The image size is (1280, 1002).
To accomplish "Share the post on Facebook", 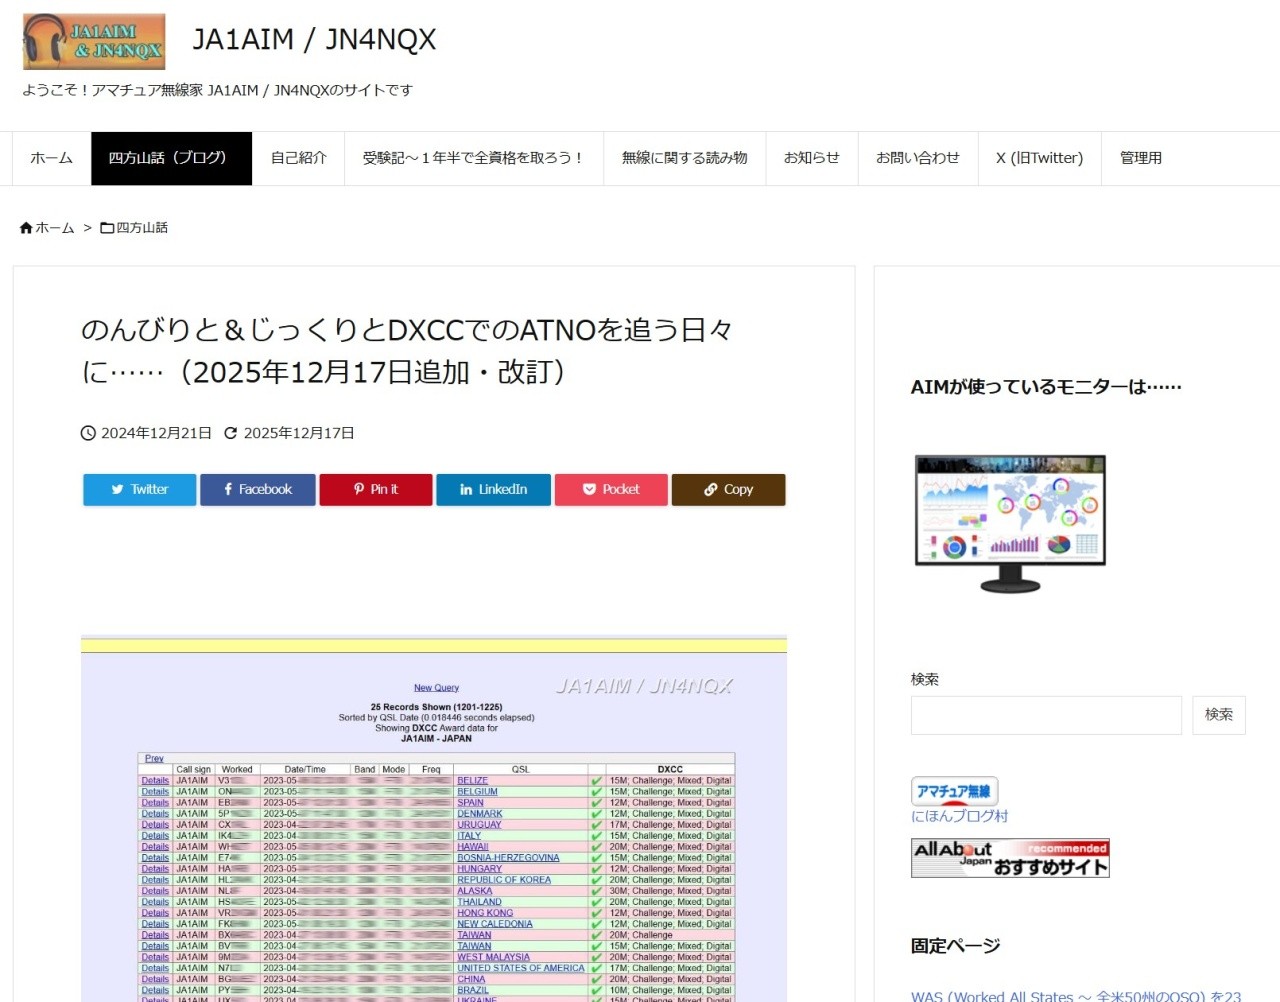I will pyautogui.click(x=257, y=490).
